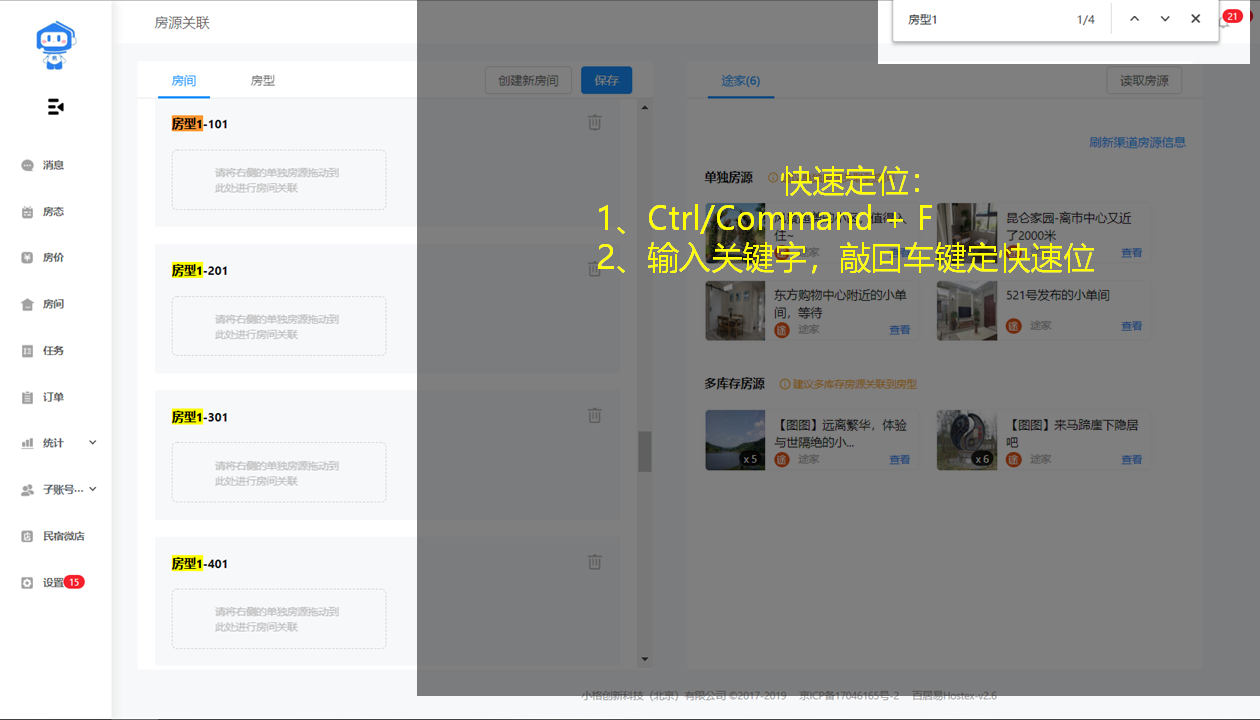Open 房间 in sidebar

[53, 304]
